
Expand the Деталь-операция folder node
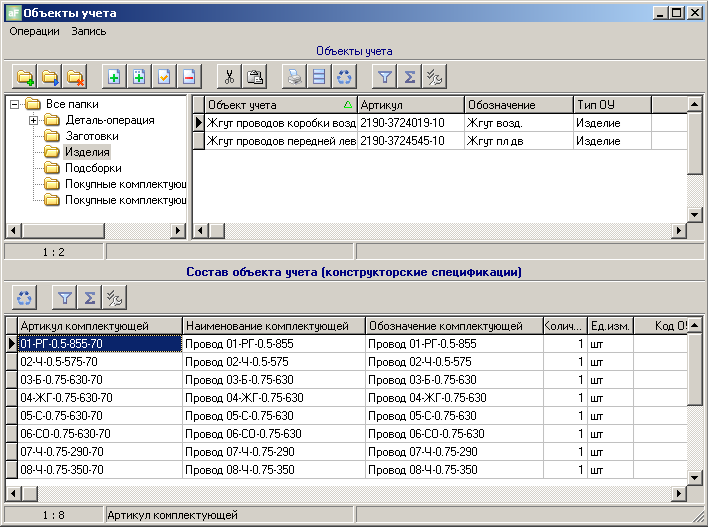(33, 120)
